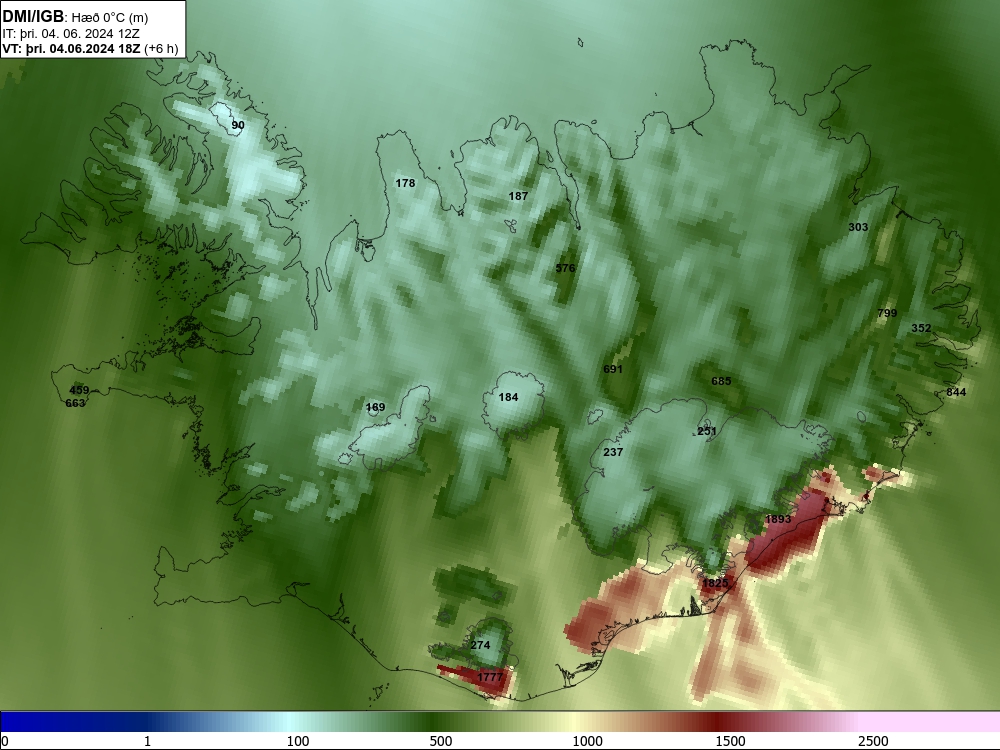Click the 'IT: þri. 04. 06. 2024 12Z' line

click(x=71, y=33)
